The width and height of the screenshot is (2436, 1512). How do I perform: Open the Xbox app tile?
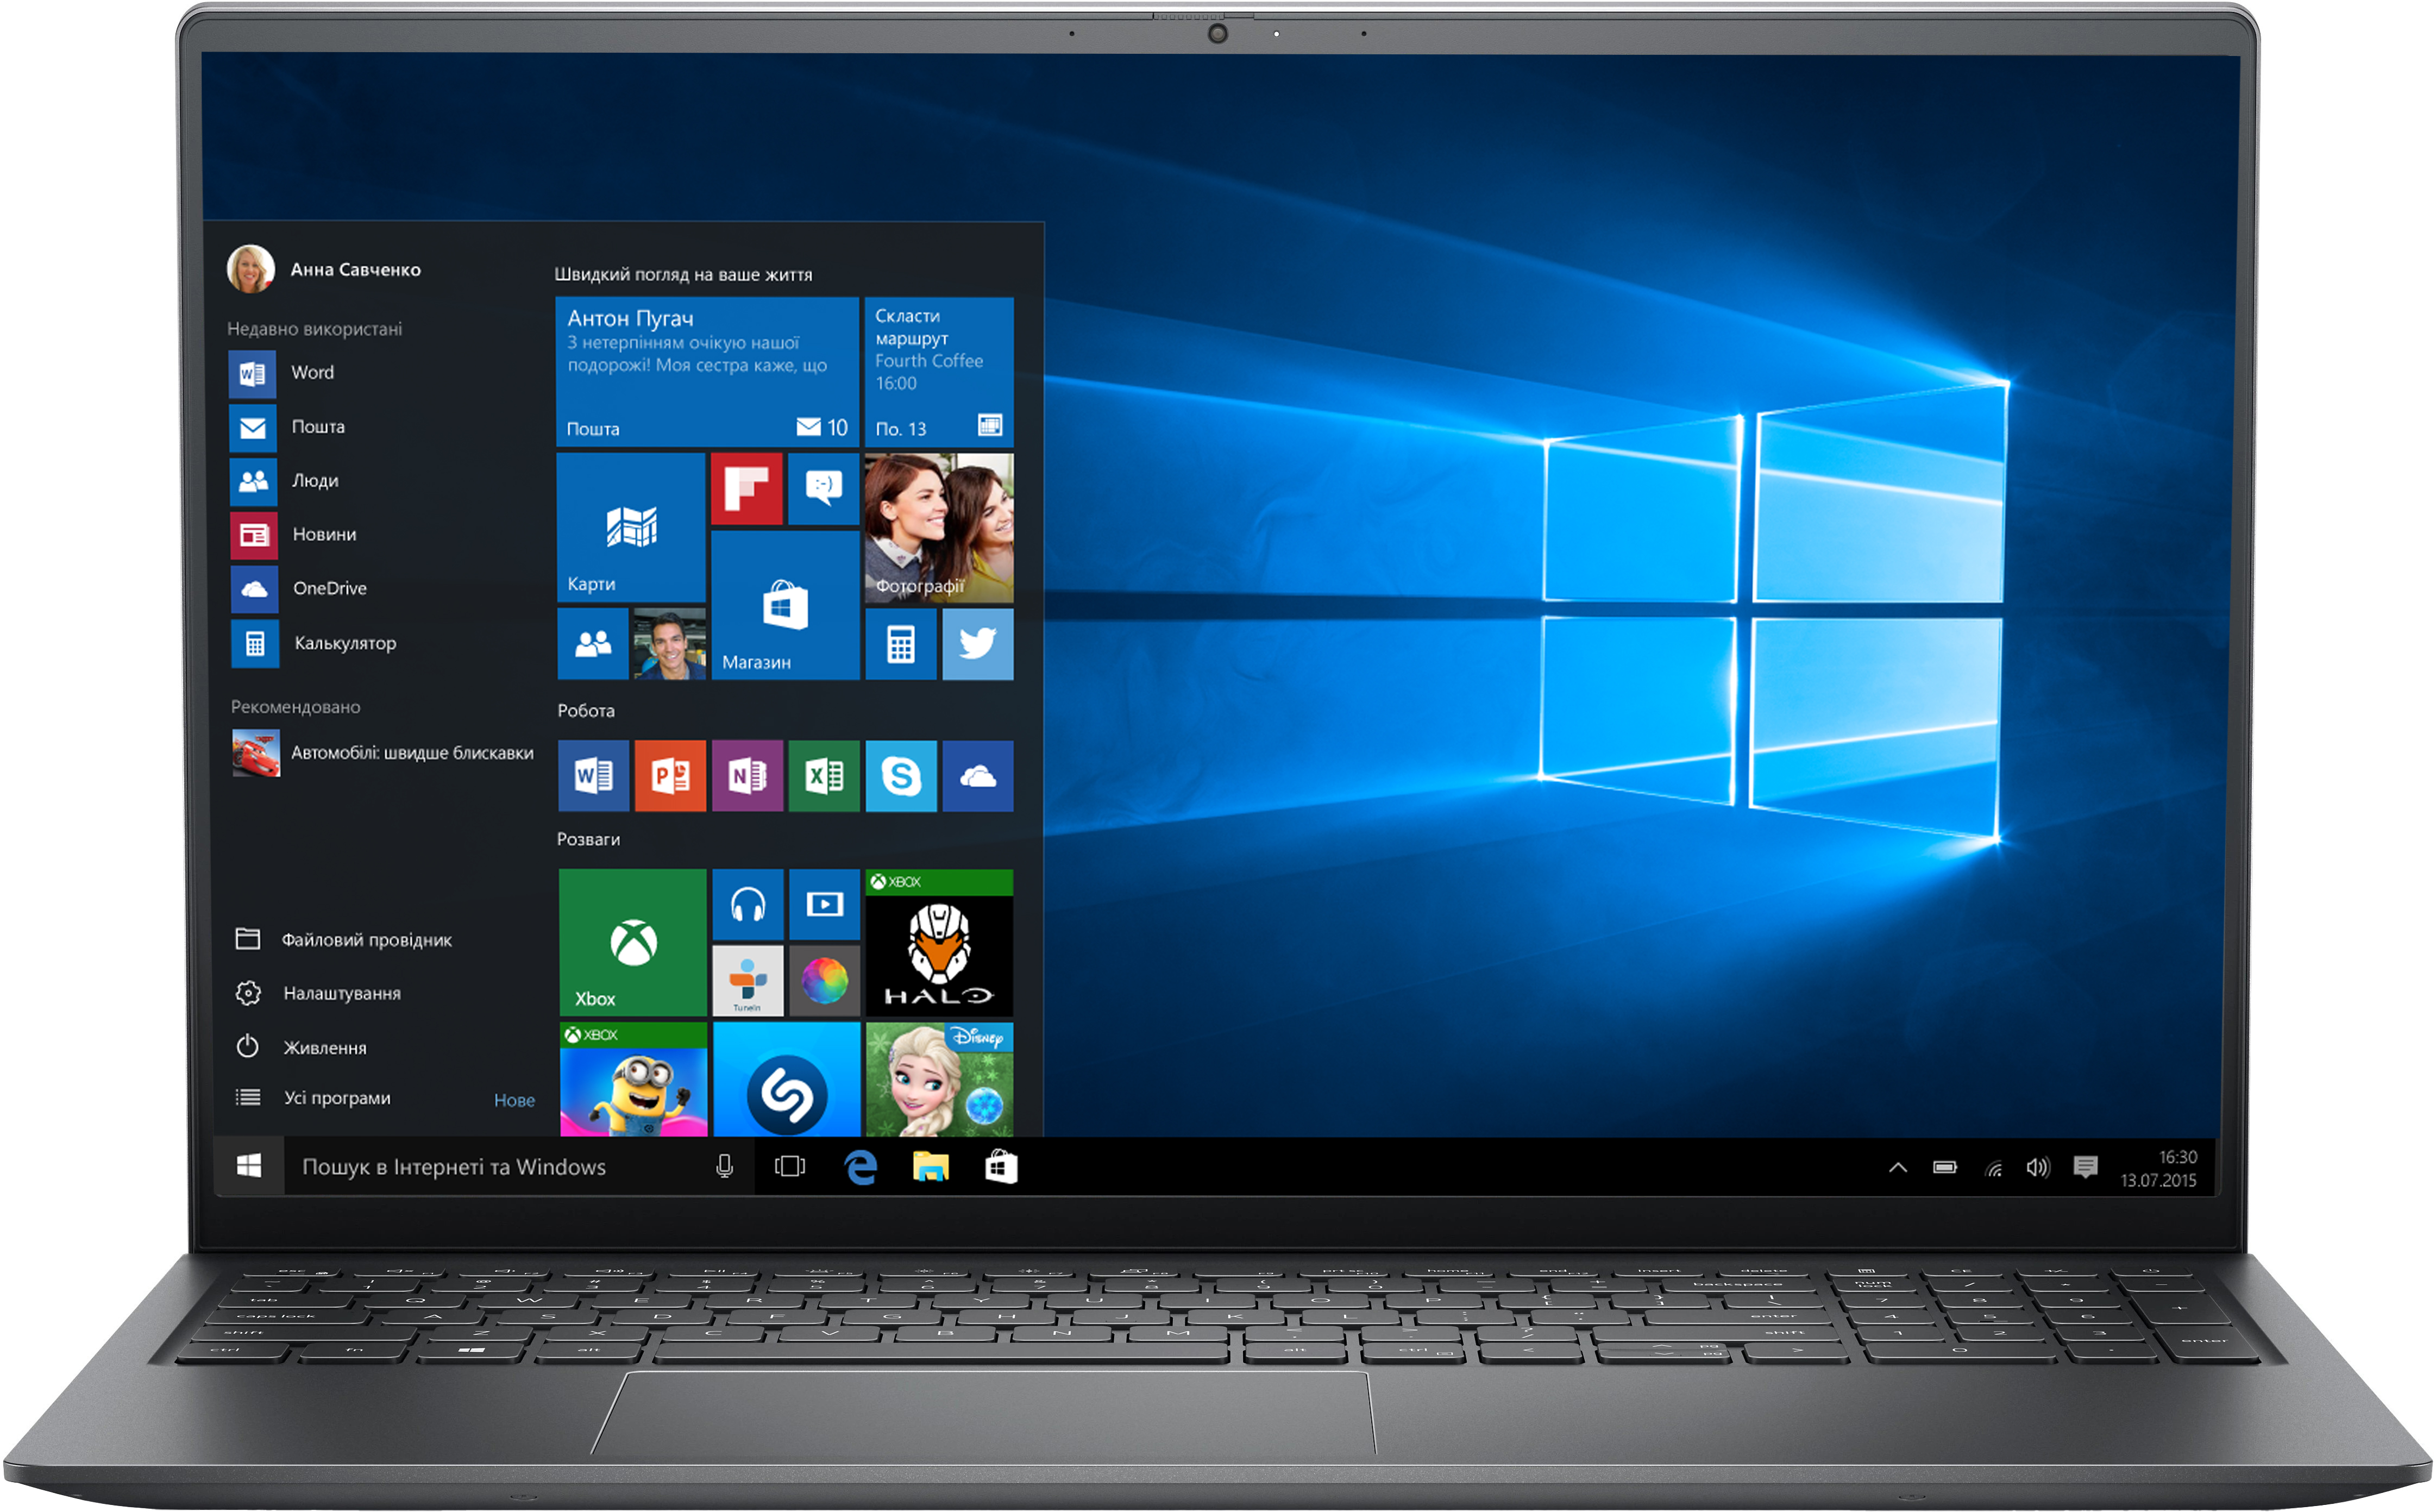click(x=630, y=963)
